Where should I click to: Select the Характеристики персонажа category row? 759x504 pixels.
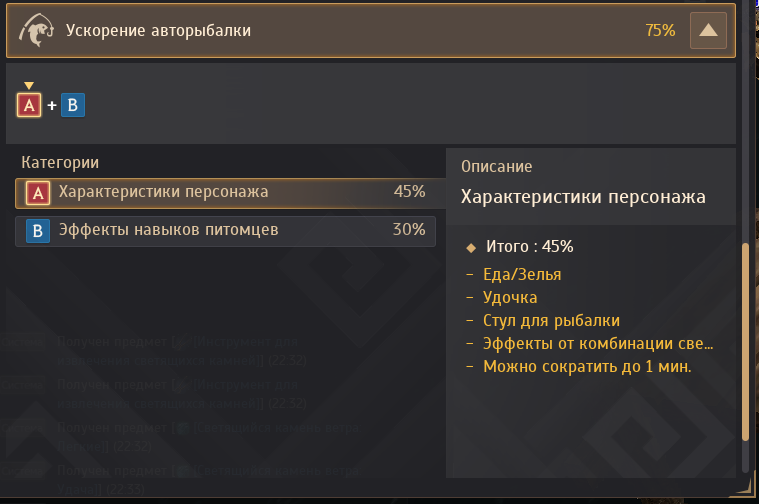[x=225, y=192]
